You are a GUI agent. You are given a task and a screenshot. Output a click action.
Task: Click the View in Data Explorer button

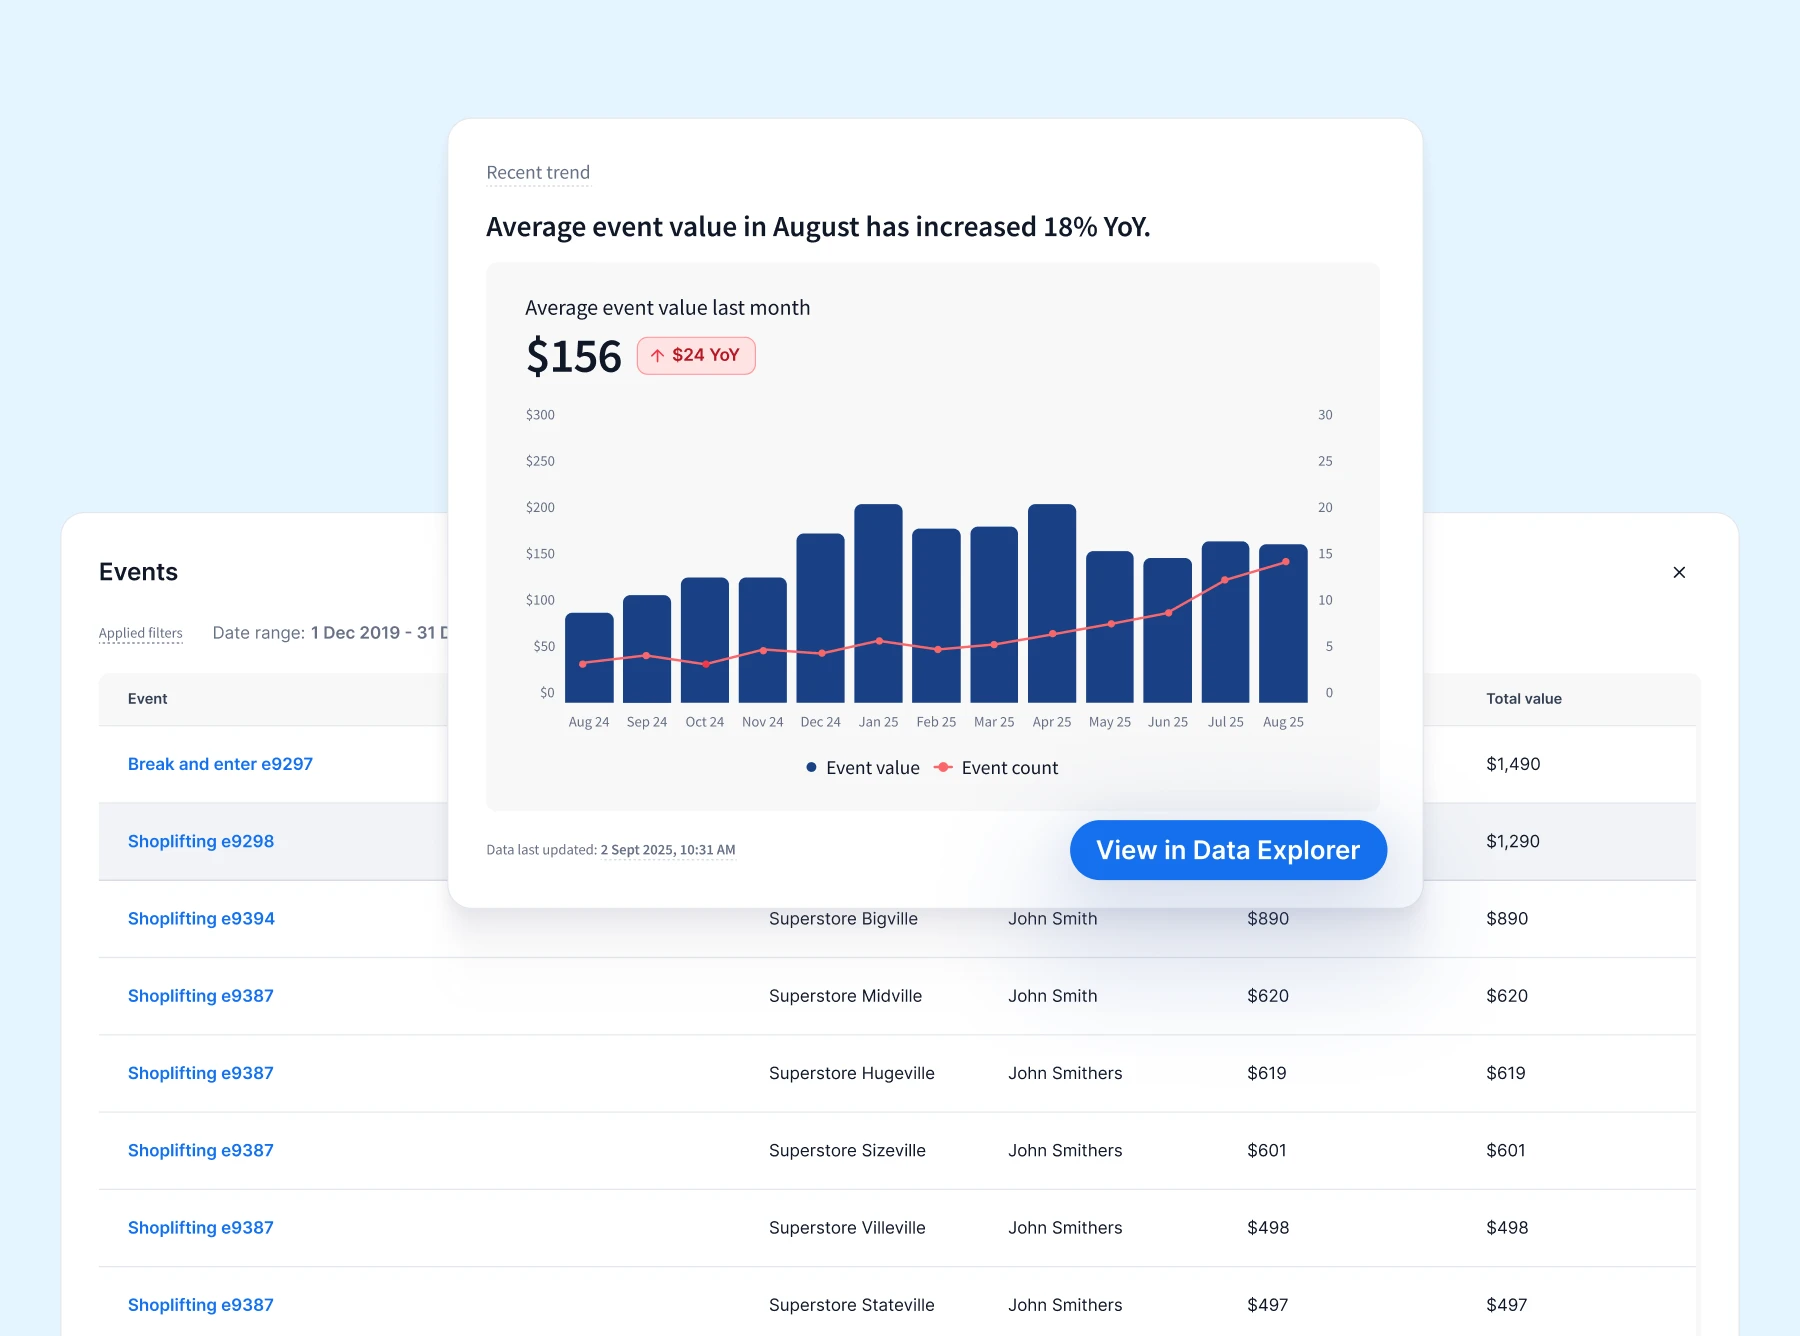click(x=1228, y=850)
